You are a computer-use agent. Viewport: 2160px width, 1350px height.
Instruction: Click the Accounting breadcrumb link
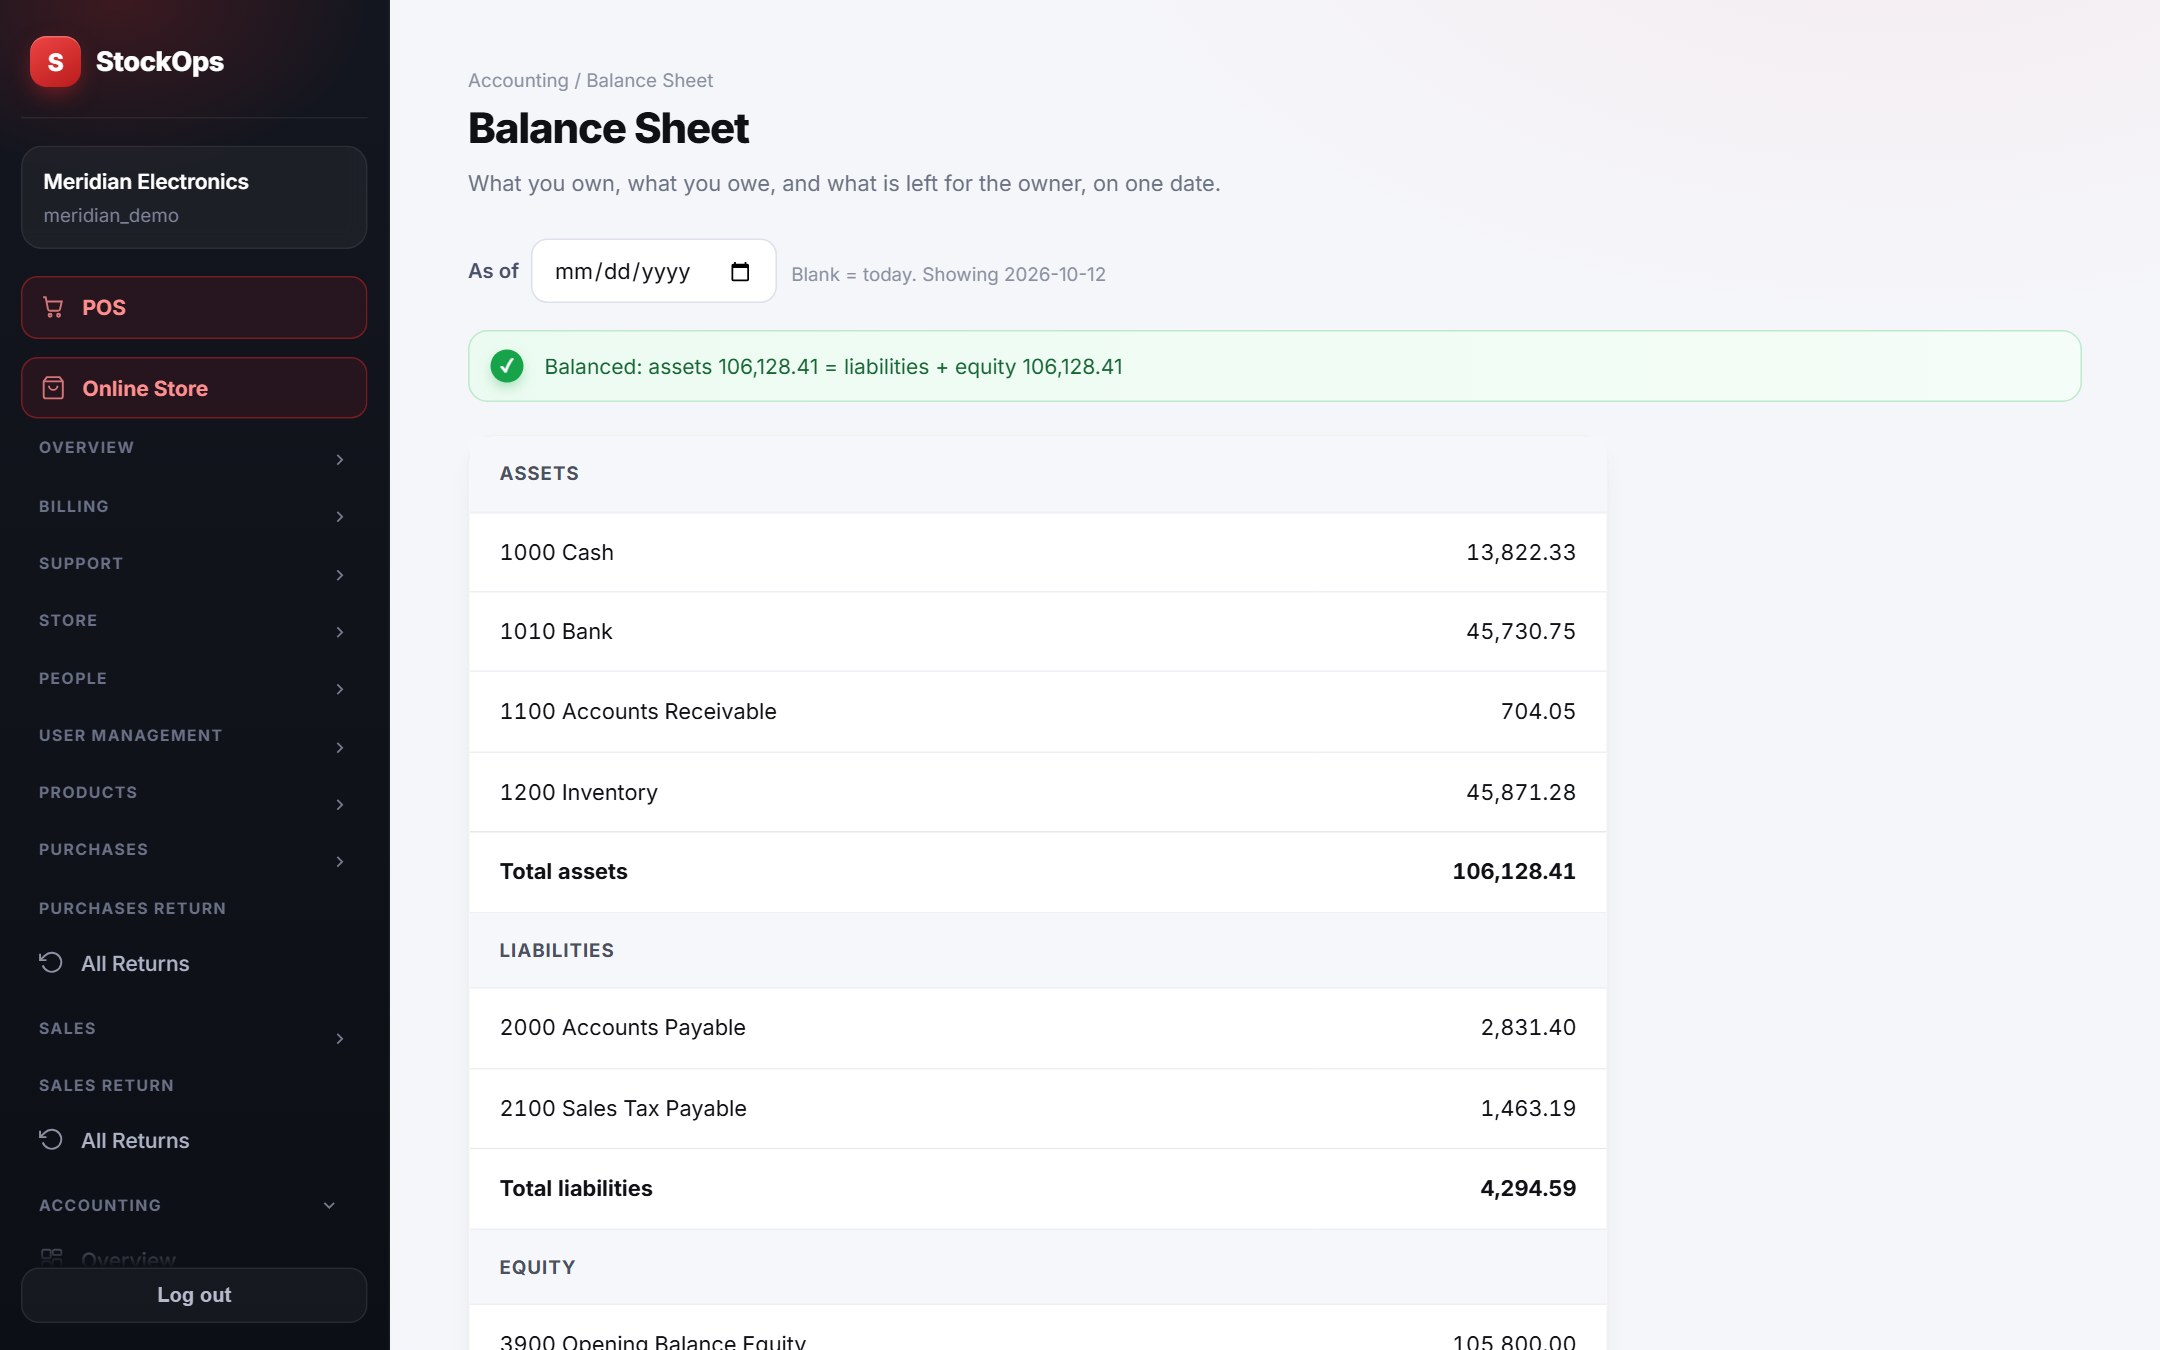pyautogui.click(x=518, y=80)
